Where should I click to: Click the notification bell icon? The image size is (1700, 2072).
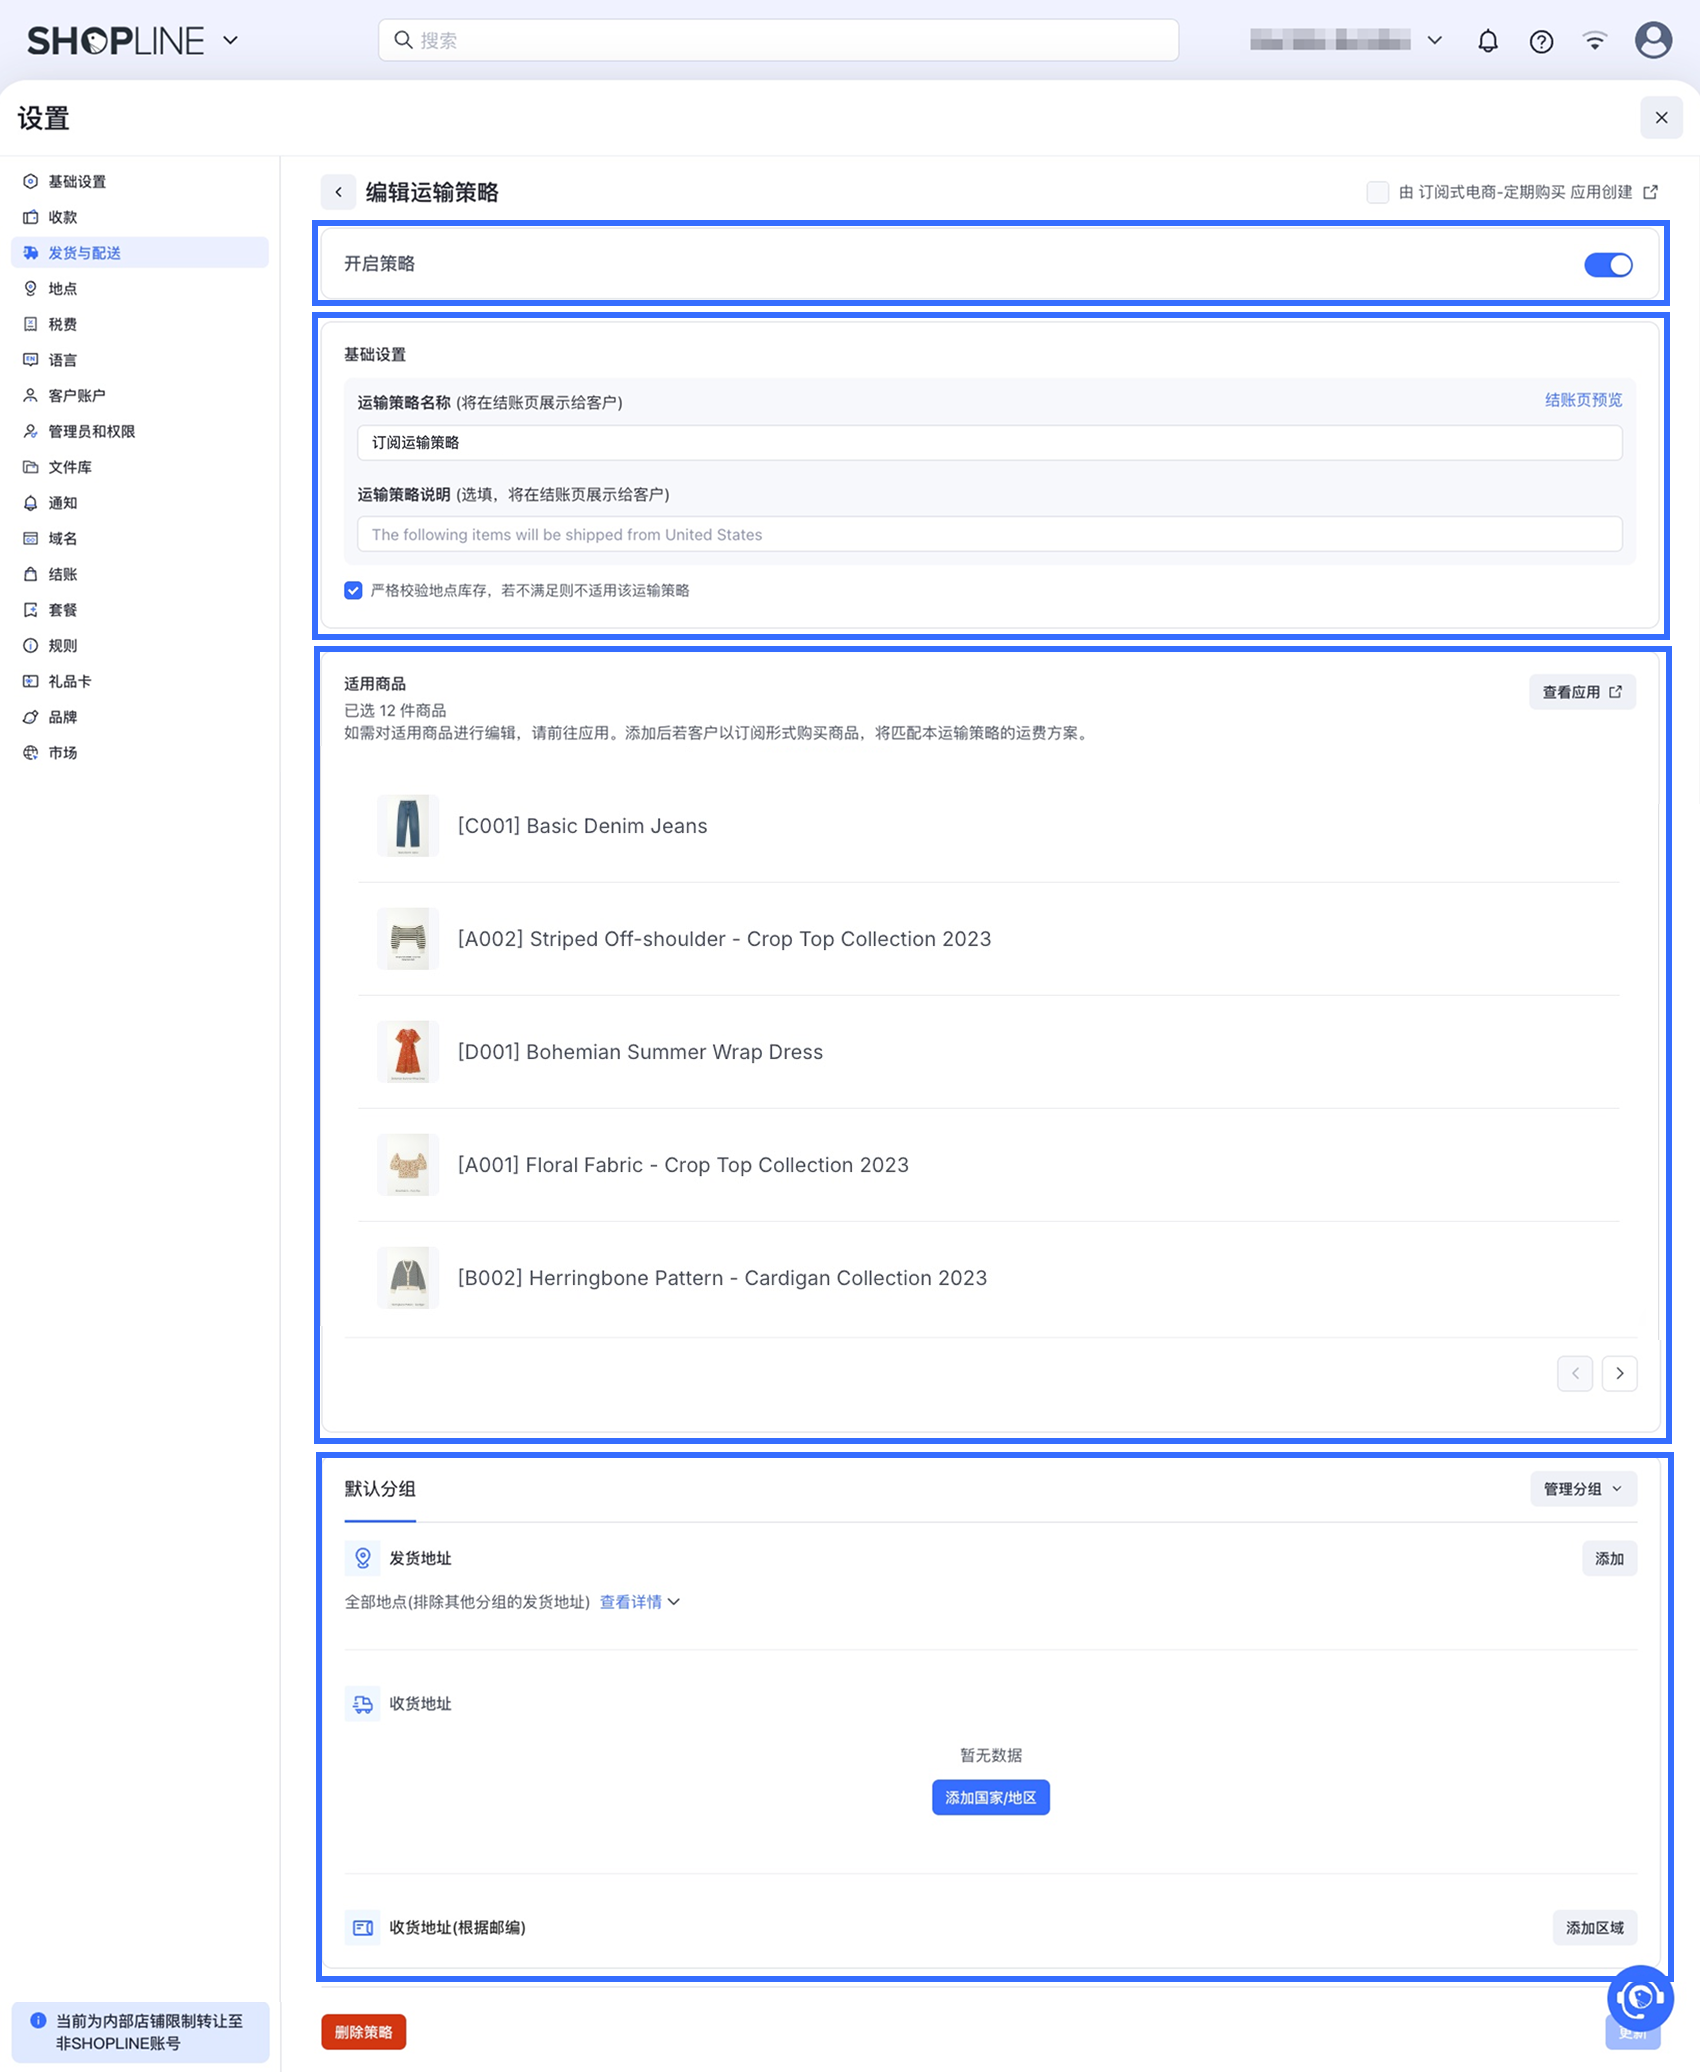pyautogui.click(x=1488, y=41)
